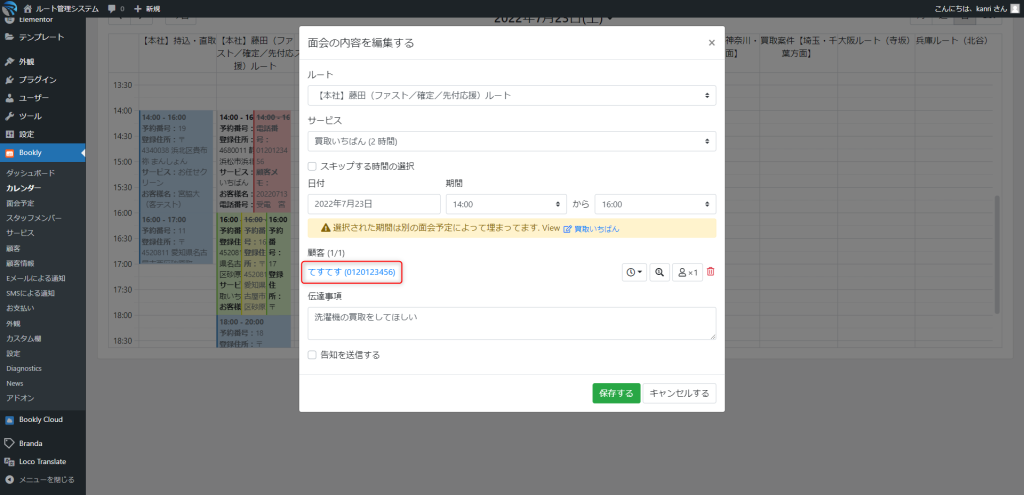Enable the skip time selection checkbox
The width and height of the screenshot is (1024, 495).
(313, 166)
